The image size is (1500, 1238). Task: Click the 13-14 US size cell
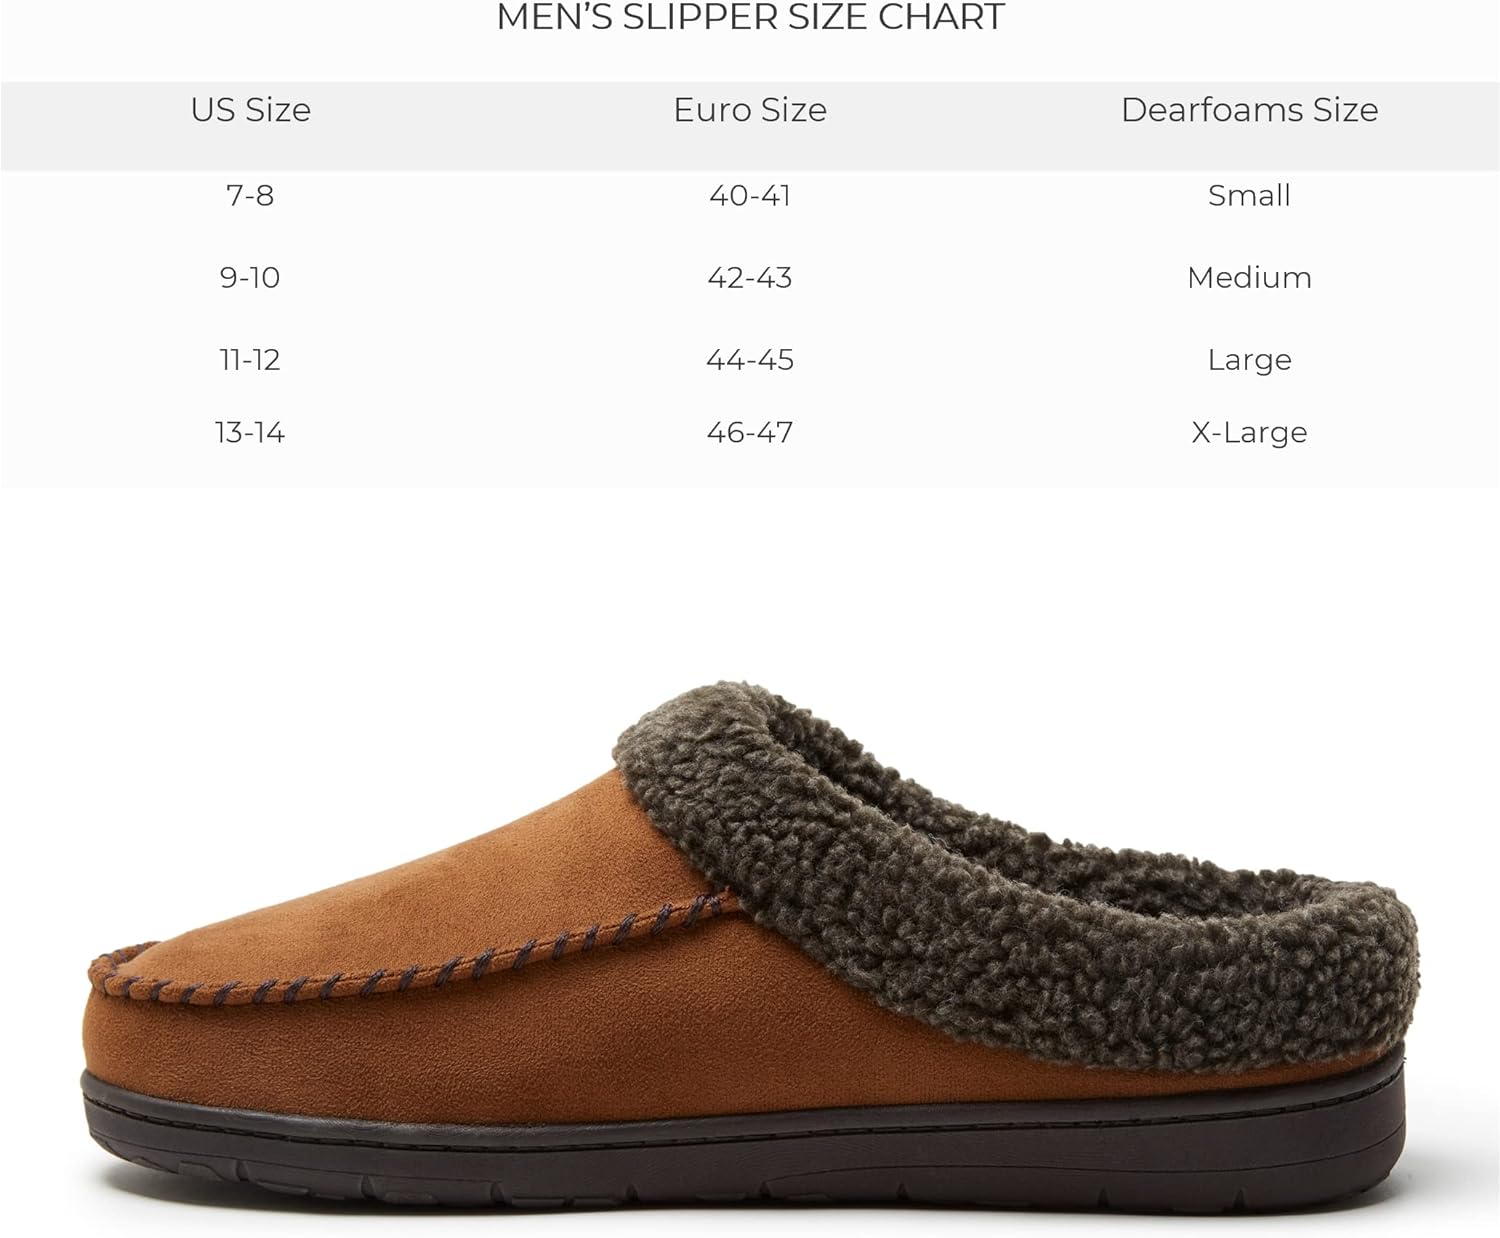pos(250,432)
